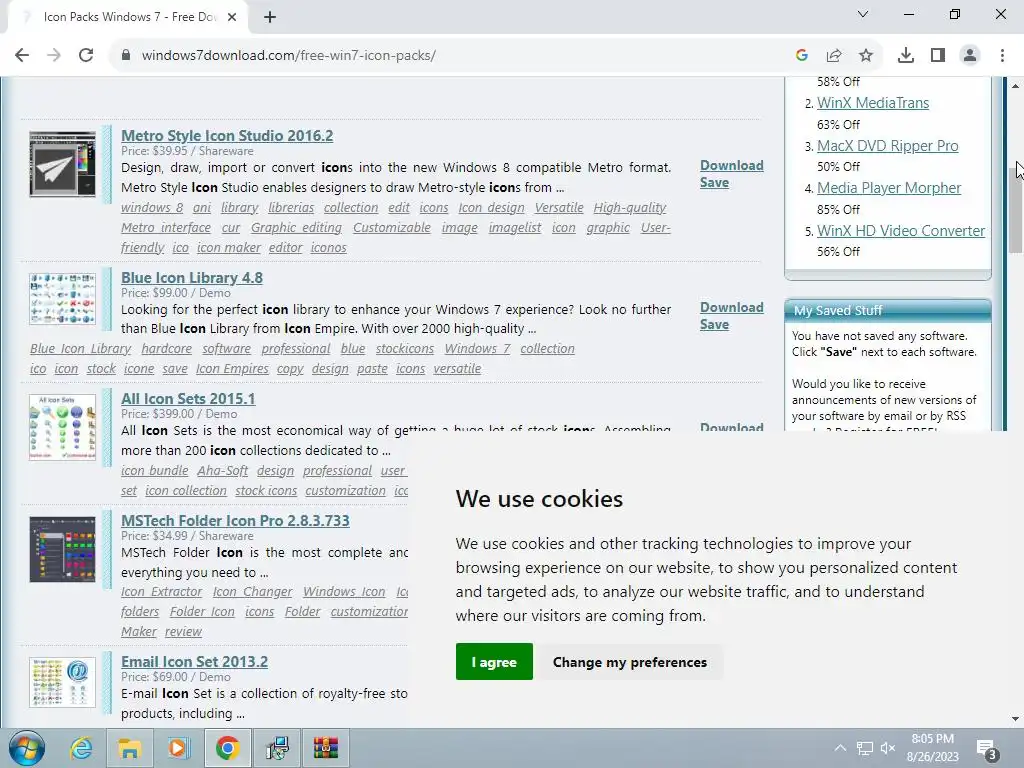Viewport: 1024px width, 768px height.
Task: Click Change my preferences button
Action: point(630,662)
